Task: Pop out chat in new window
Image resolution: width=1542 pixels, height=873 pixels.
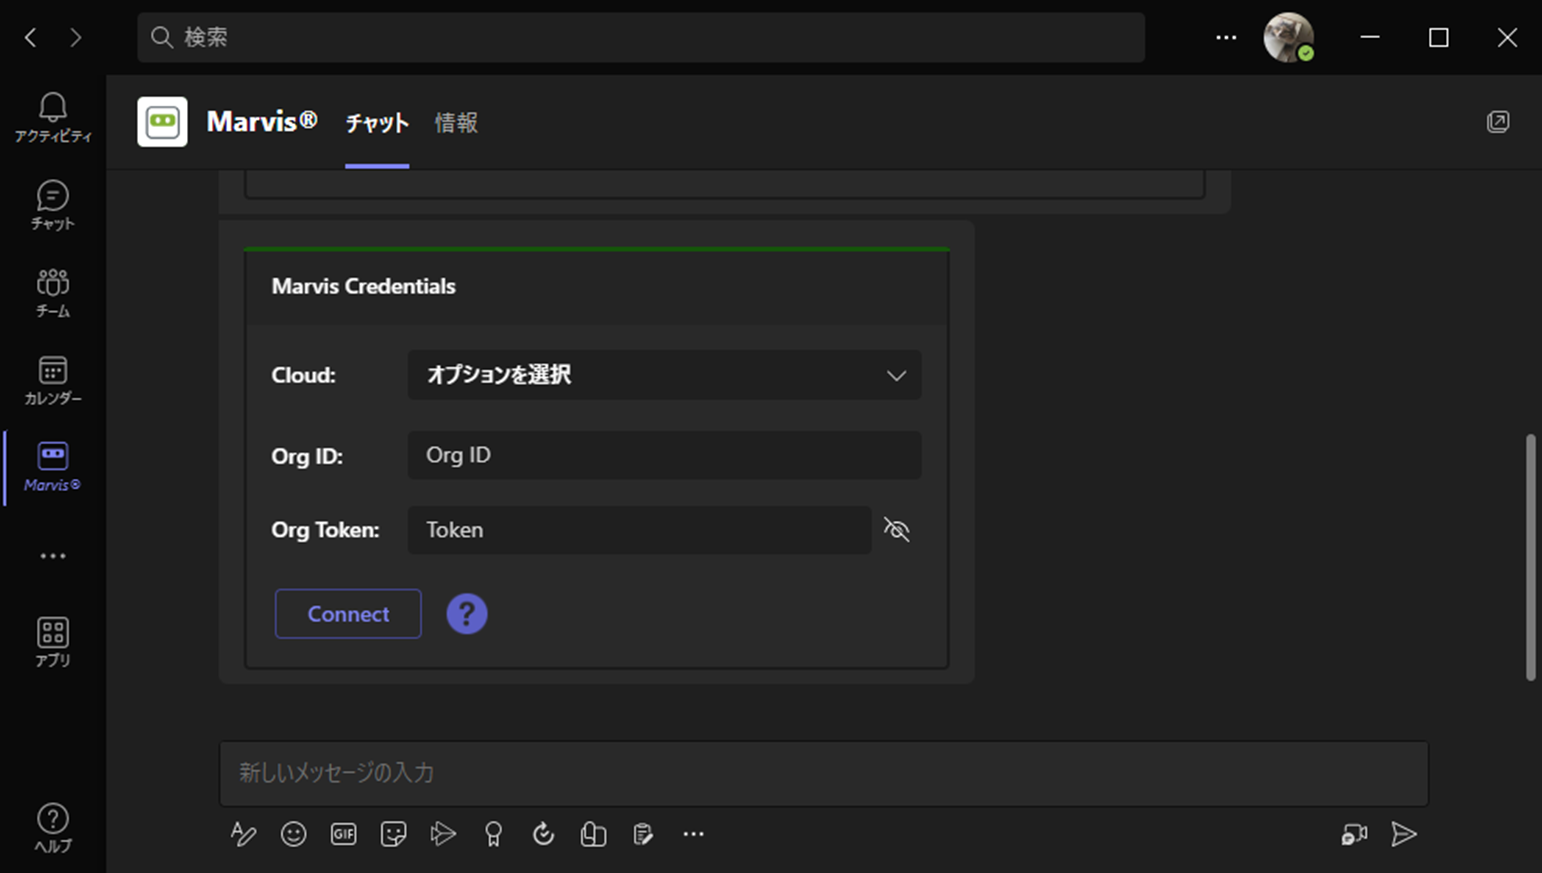Action: pos(1497,122)
